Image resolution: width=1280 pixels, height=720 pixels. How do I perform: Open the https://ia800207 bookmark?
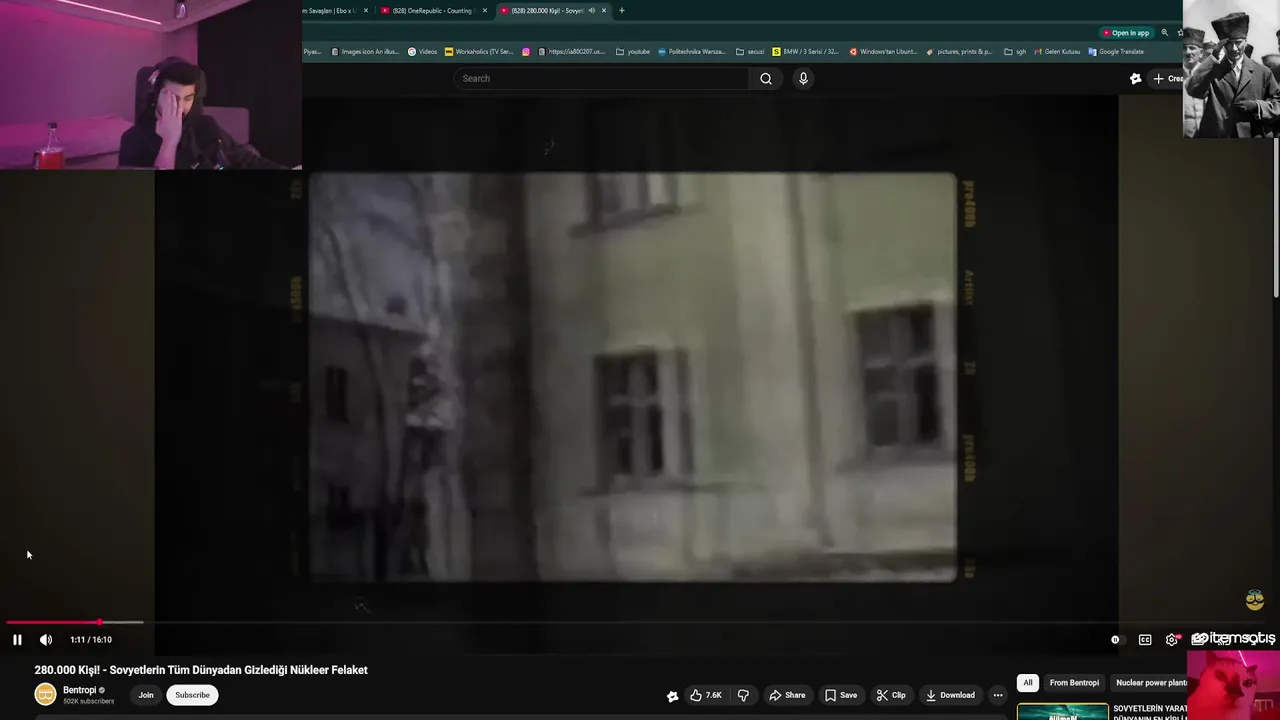pos(572,52)
